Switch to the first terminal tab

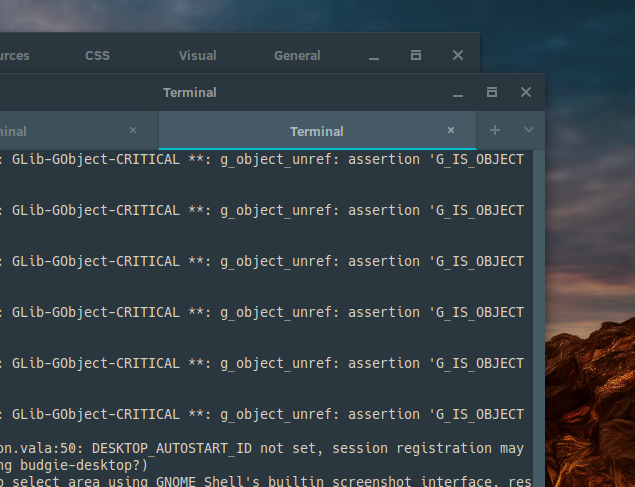(79, 131)
